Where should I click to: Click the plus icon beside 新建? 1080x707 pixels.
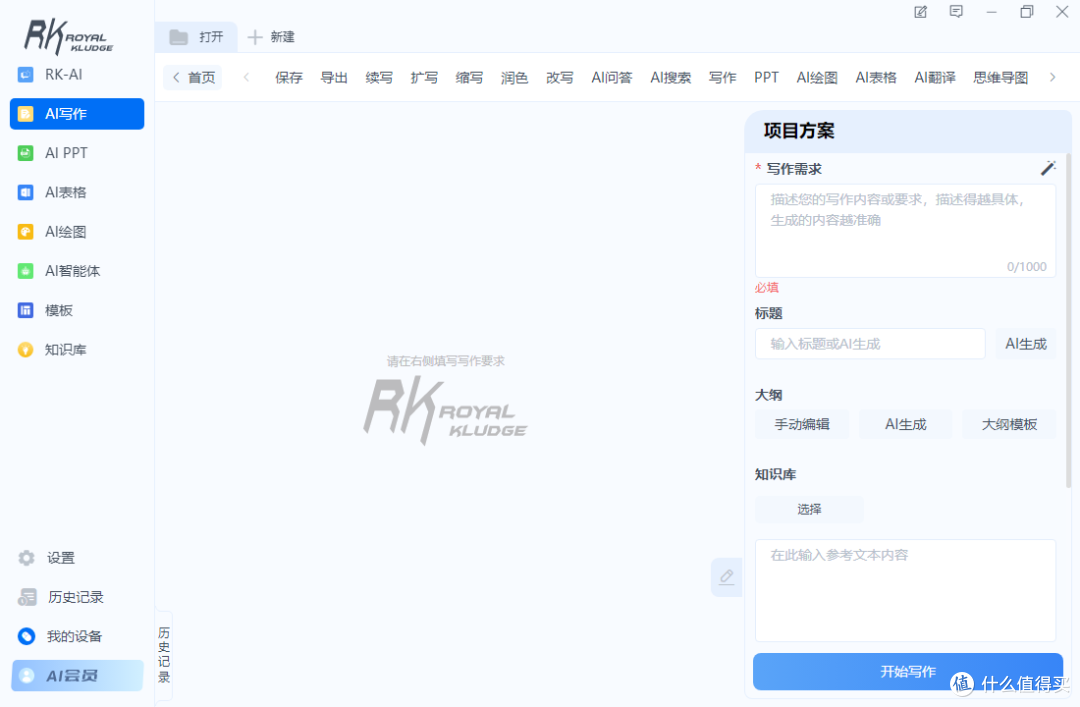point(255,37)
